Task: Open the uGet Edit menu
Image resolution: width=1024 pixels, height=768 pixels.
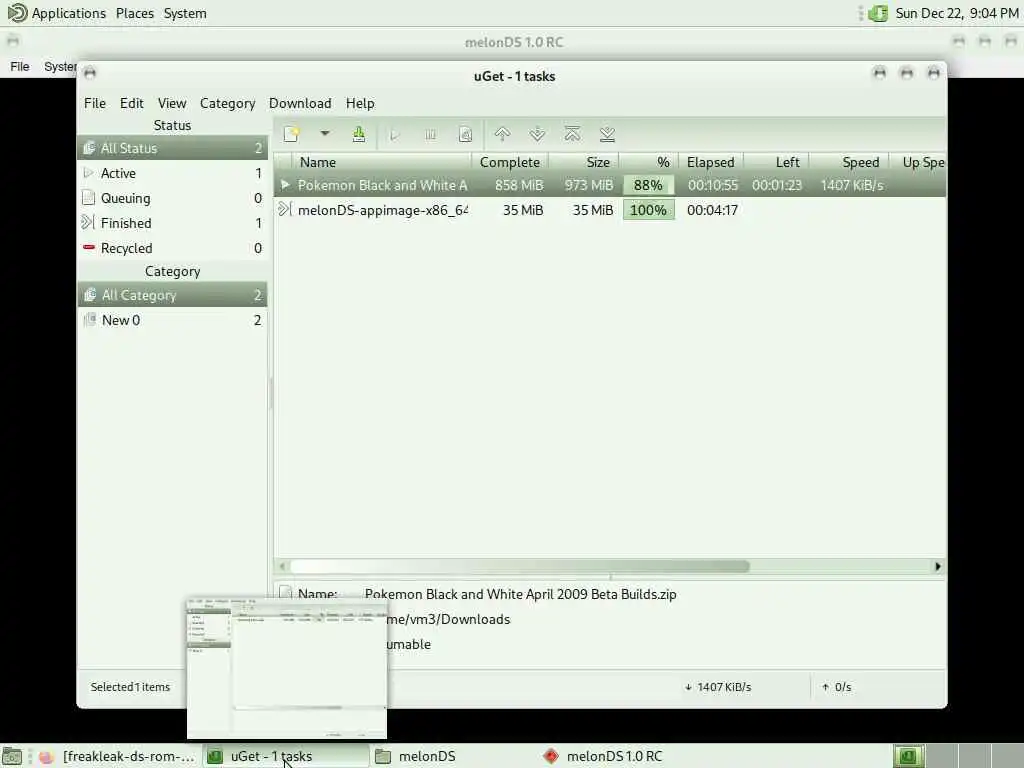Action: click(x=131, y=103)
